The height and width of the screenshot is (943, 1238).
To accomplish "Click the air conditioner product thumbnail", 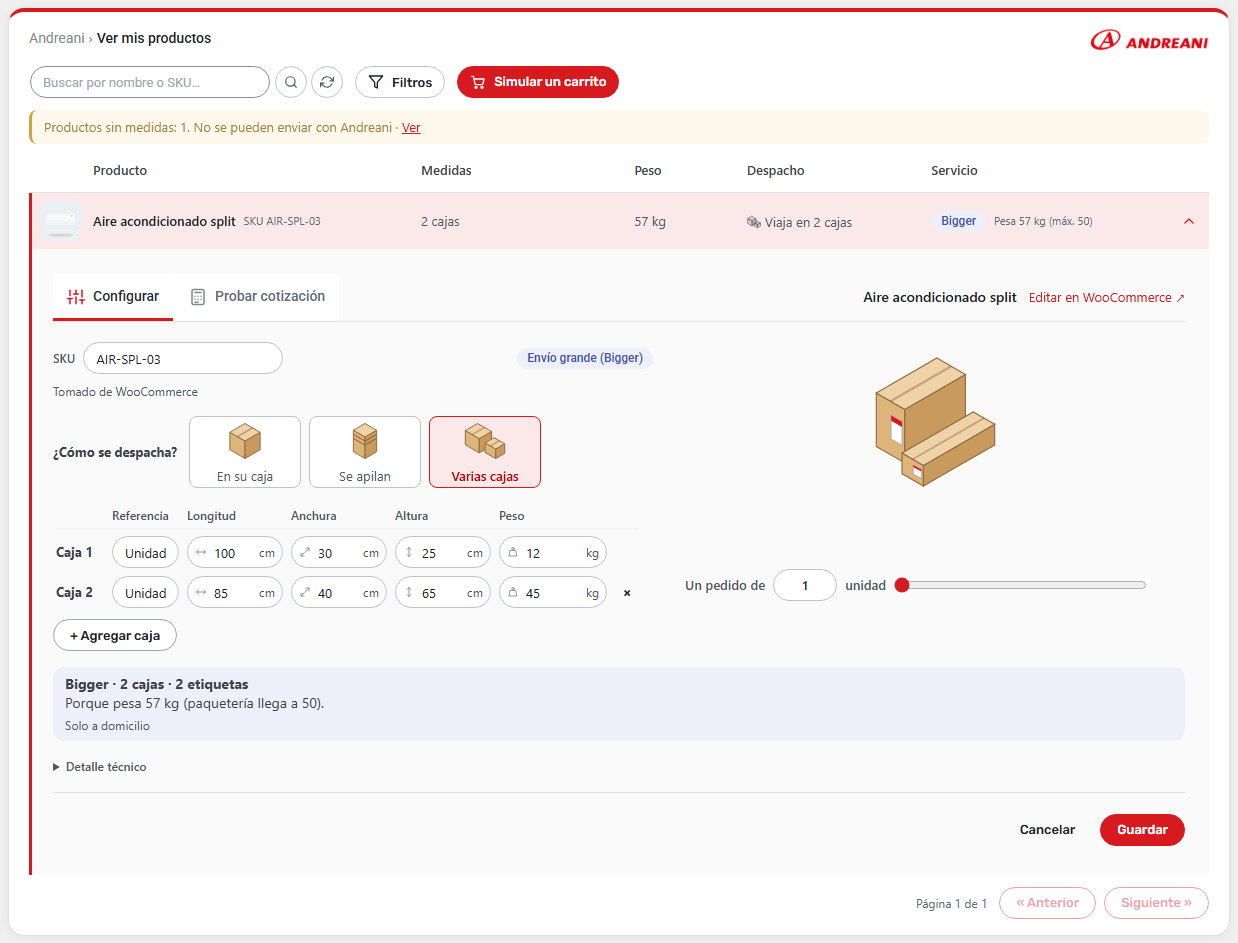I will (x=61, y=221).
